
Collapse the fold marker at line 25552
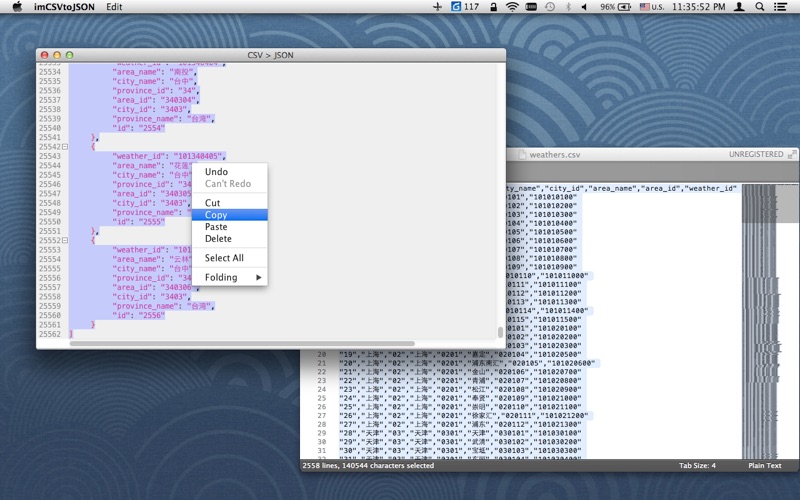pos(65,240)
